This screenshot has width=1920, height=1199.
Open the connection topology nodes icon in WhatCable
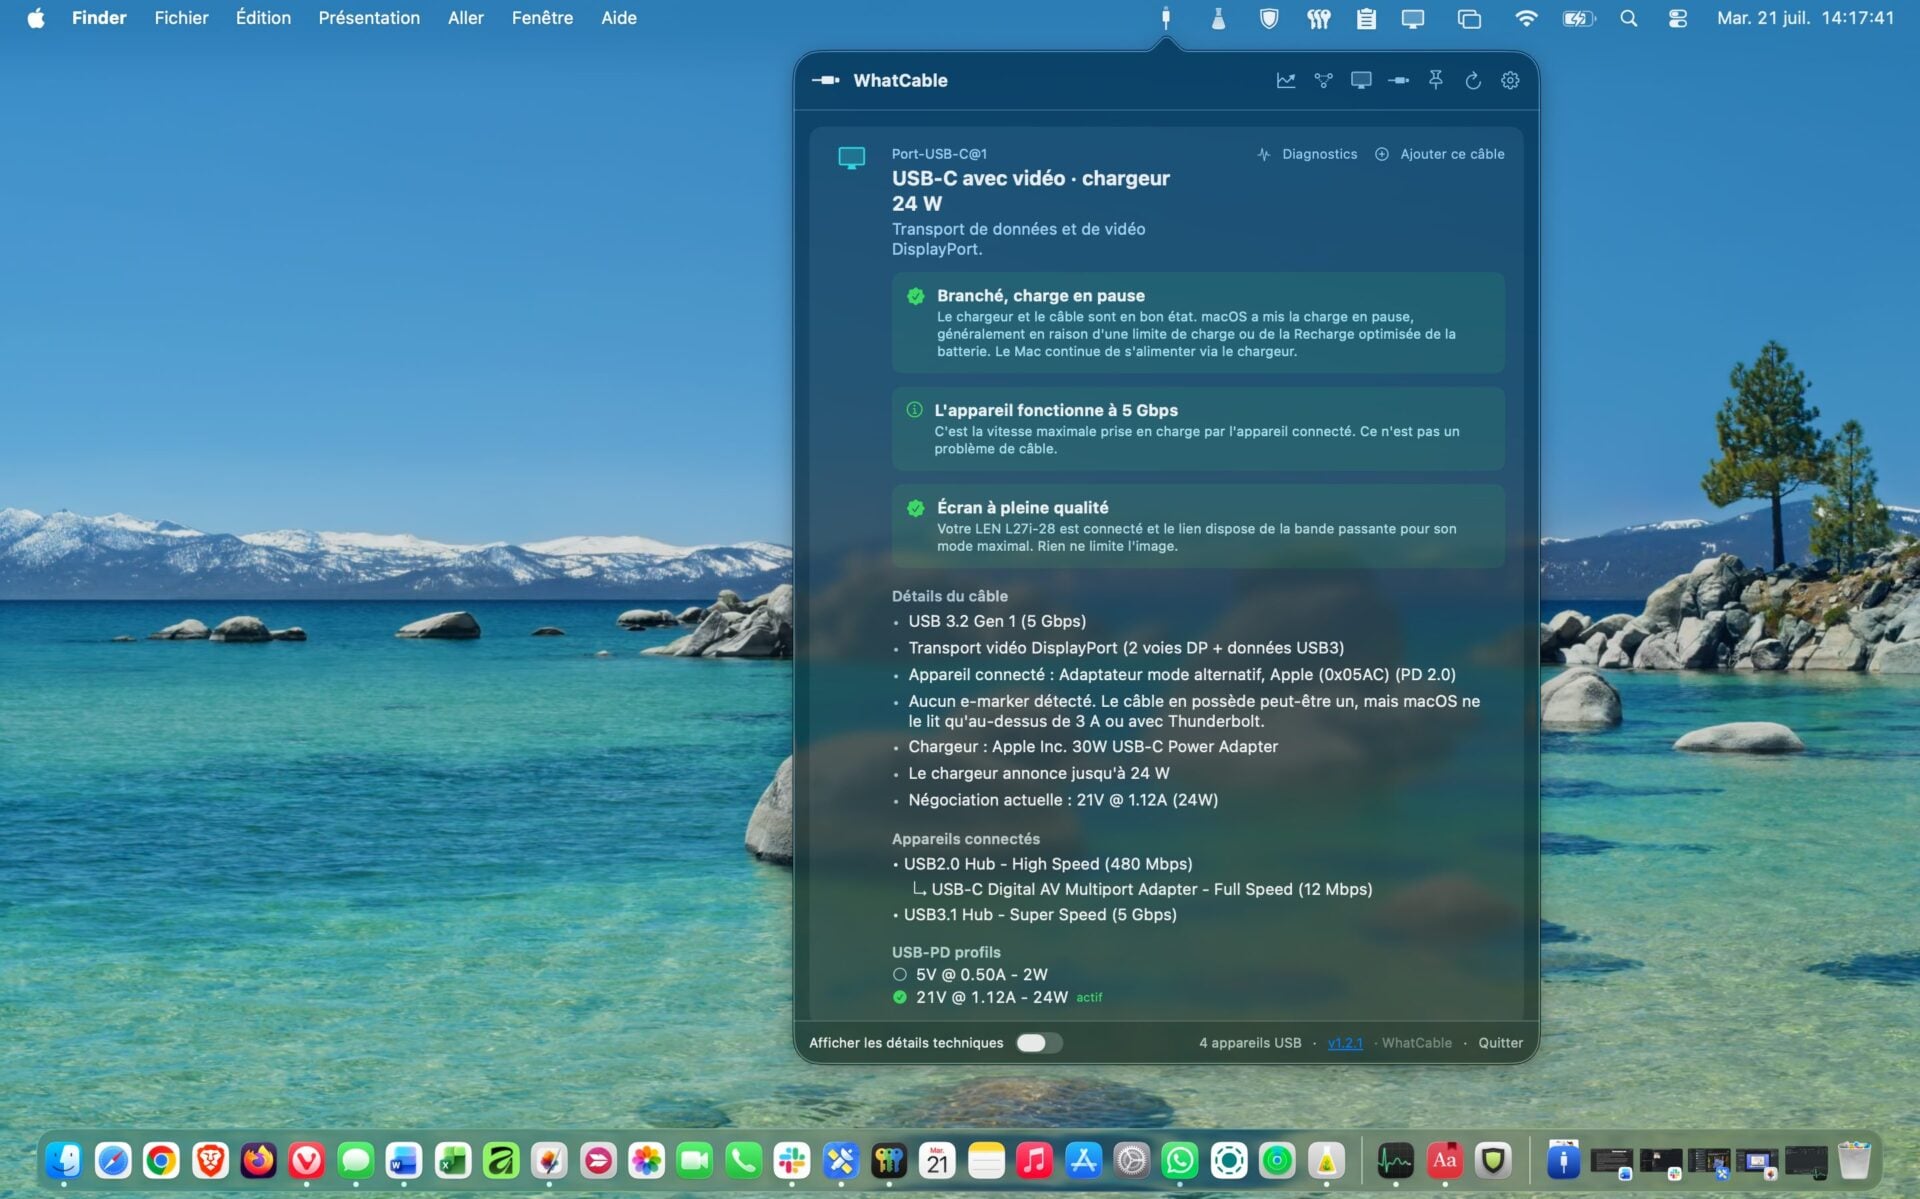[1324, 80]
